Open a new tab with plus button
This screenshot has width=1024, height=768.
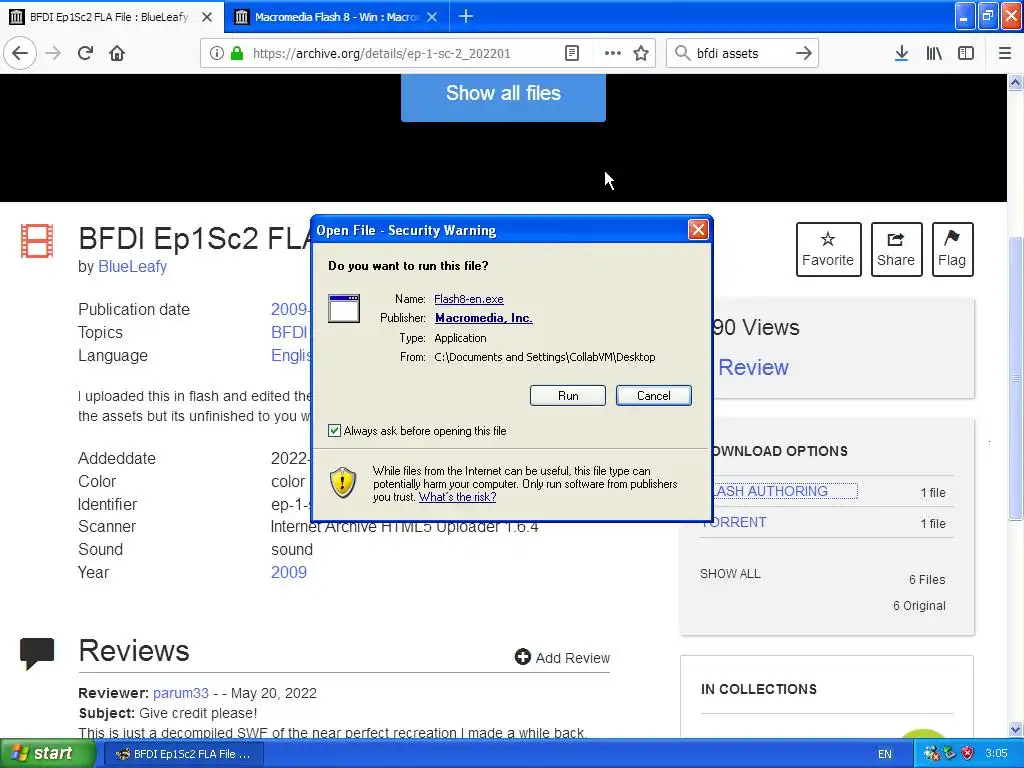[x=466, y=17]
